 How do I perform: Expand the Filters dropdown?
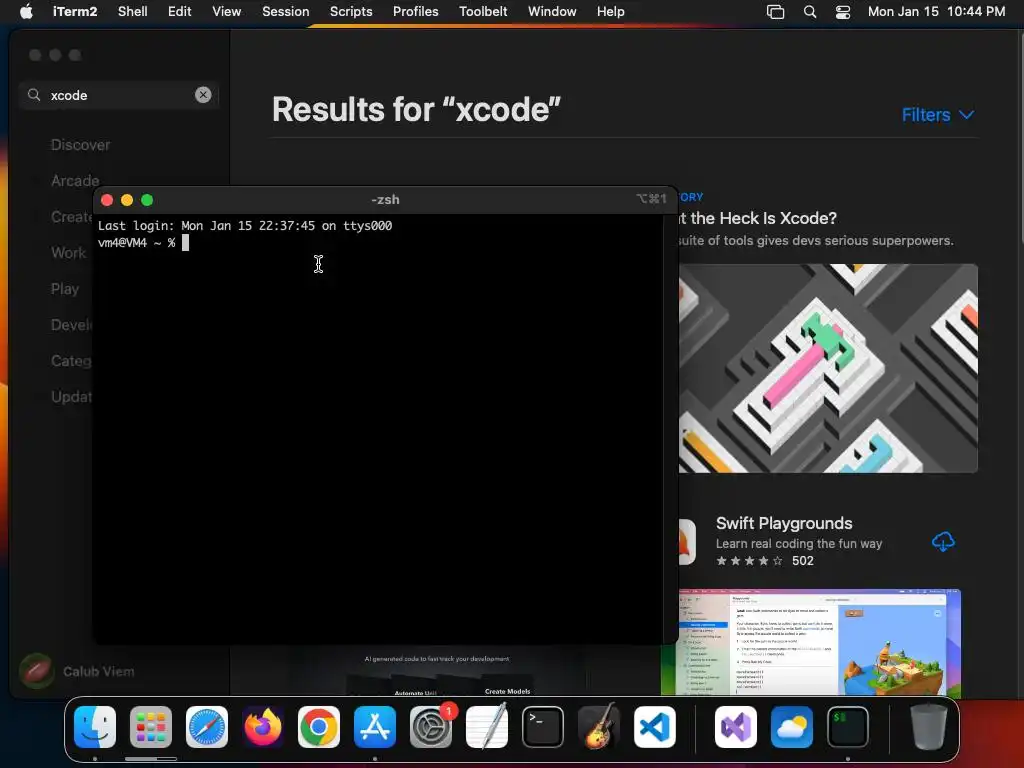[938, 115]
